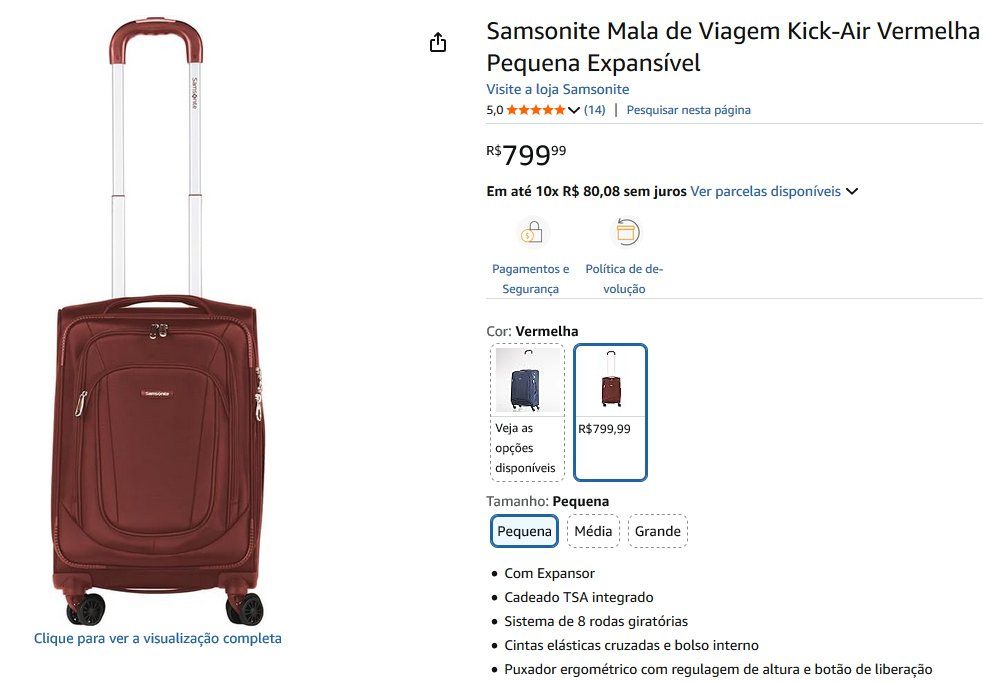
Task: Click the product title Samsonite Mala de Viagem
Action: [x=732, y=47]
